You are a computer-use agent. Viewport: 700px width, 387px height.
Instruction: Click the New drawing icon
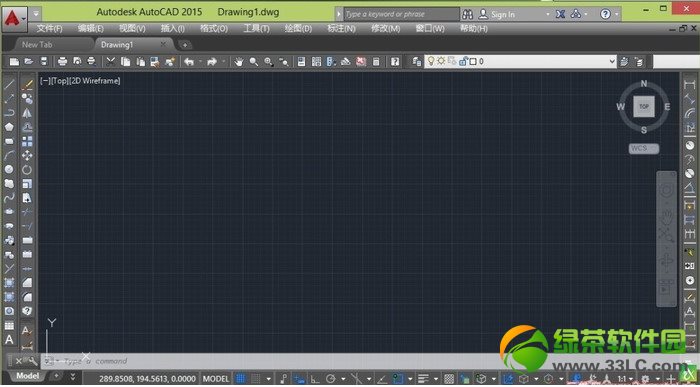15,62
